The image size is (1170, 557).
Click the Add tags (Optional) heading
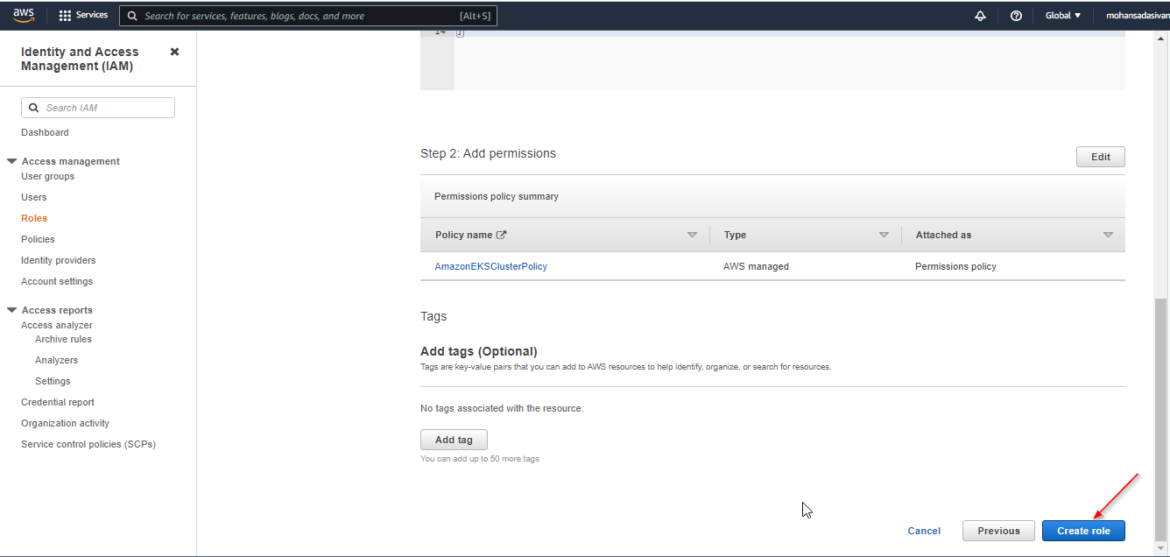(x=479, y=351)
